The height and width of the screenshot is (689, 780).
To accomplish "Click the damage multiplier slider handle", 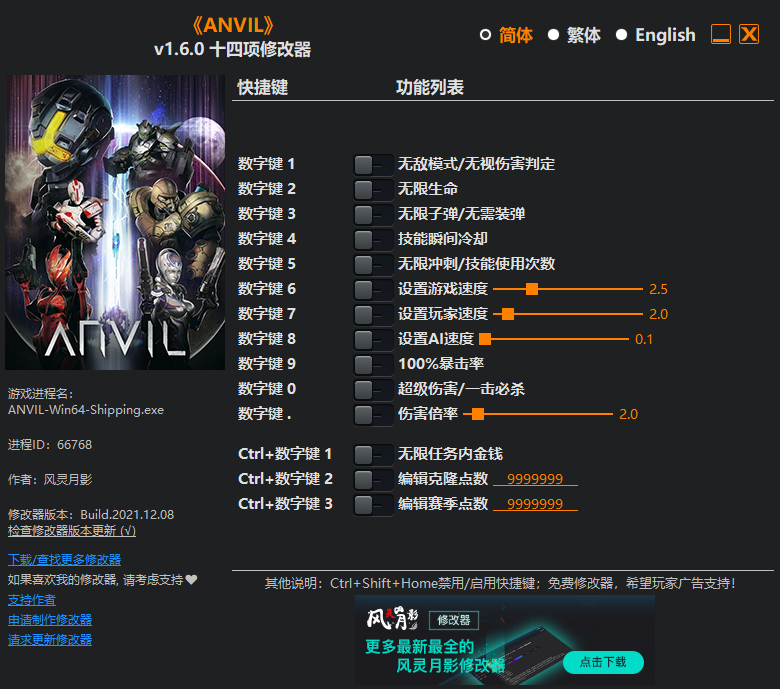I will [478, 414].
